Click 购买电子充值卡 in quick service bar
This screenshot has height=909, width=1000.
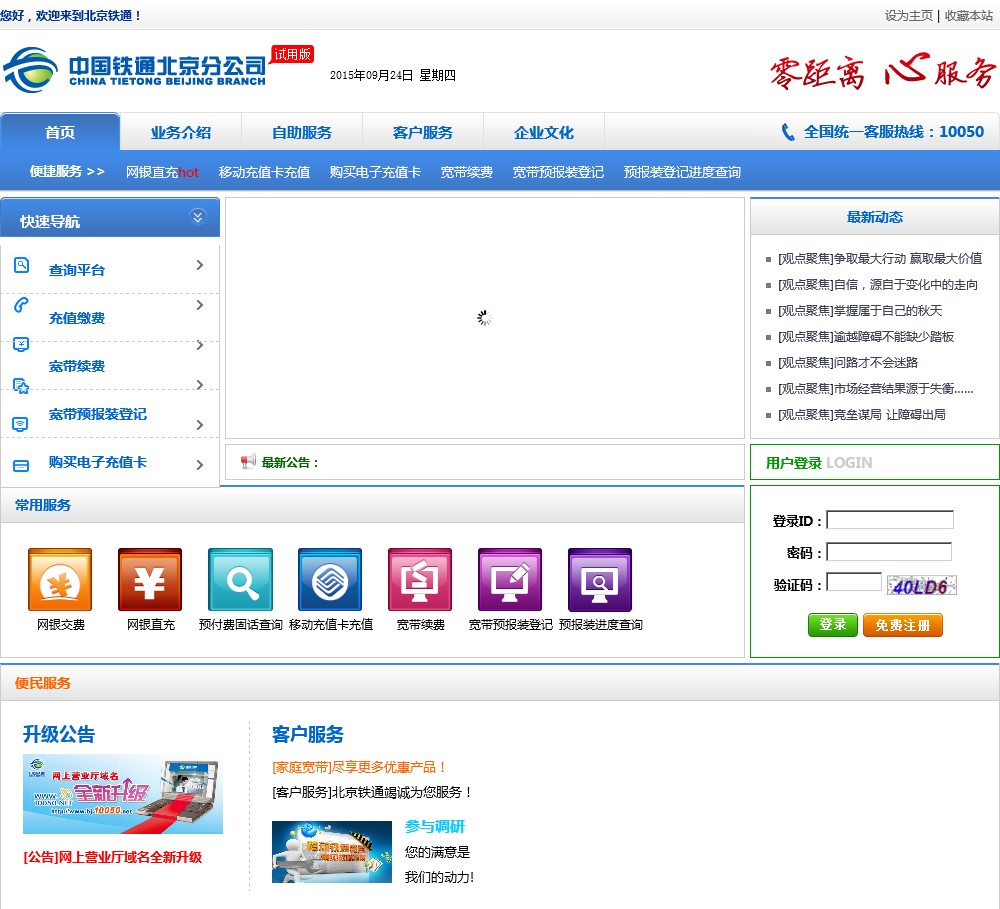click(375, 172)
